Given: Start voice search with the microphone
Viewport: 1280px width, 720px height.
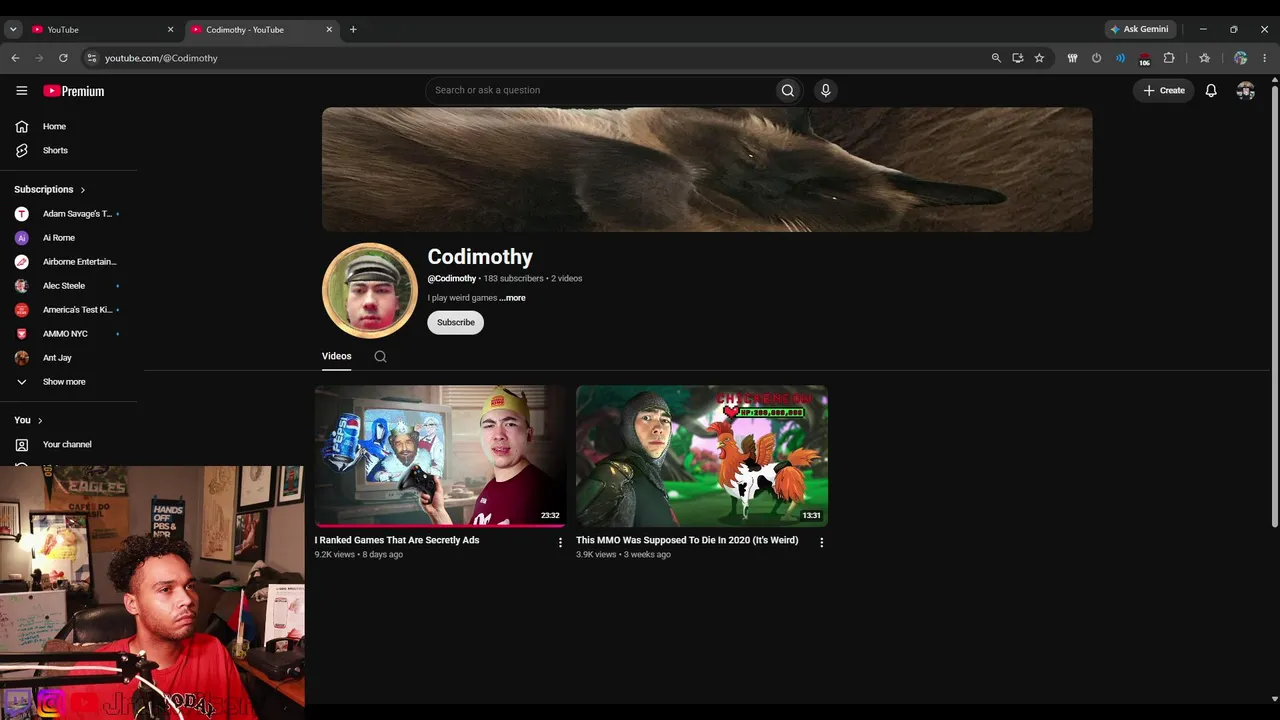Looking at the screenshot, I should [x=825, y=90].
